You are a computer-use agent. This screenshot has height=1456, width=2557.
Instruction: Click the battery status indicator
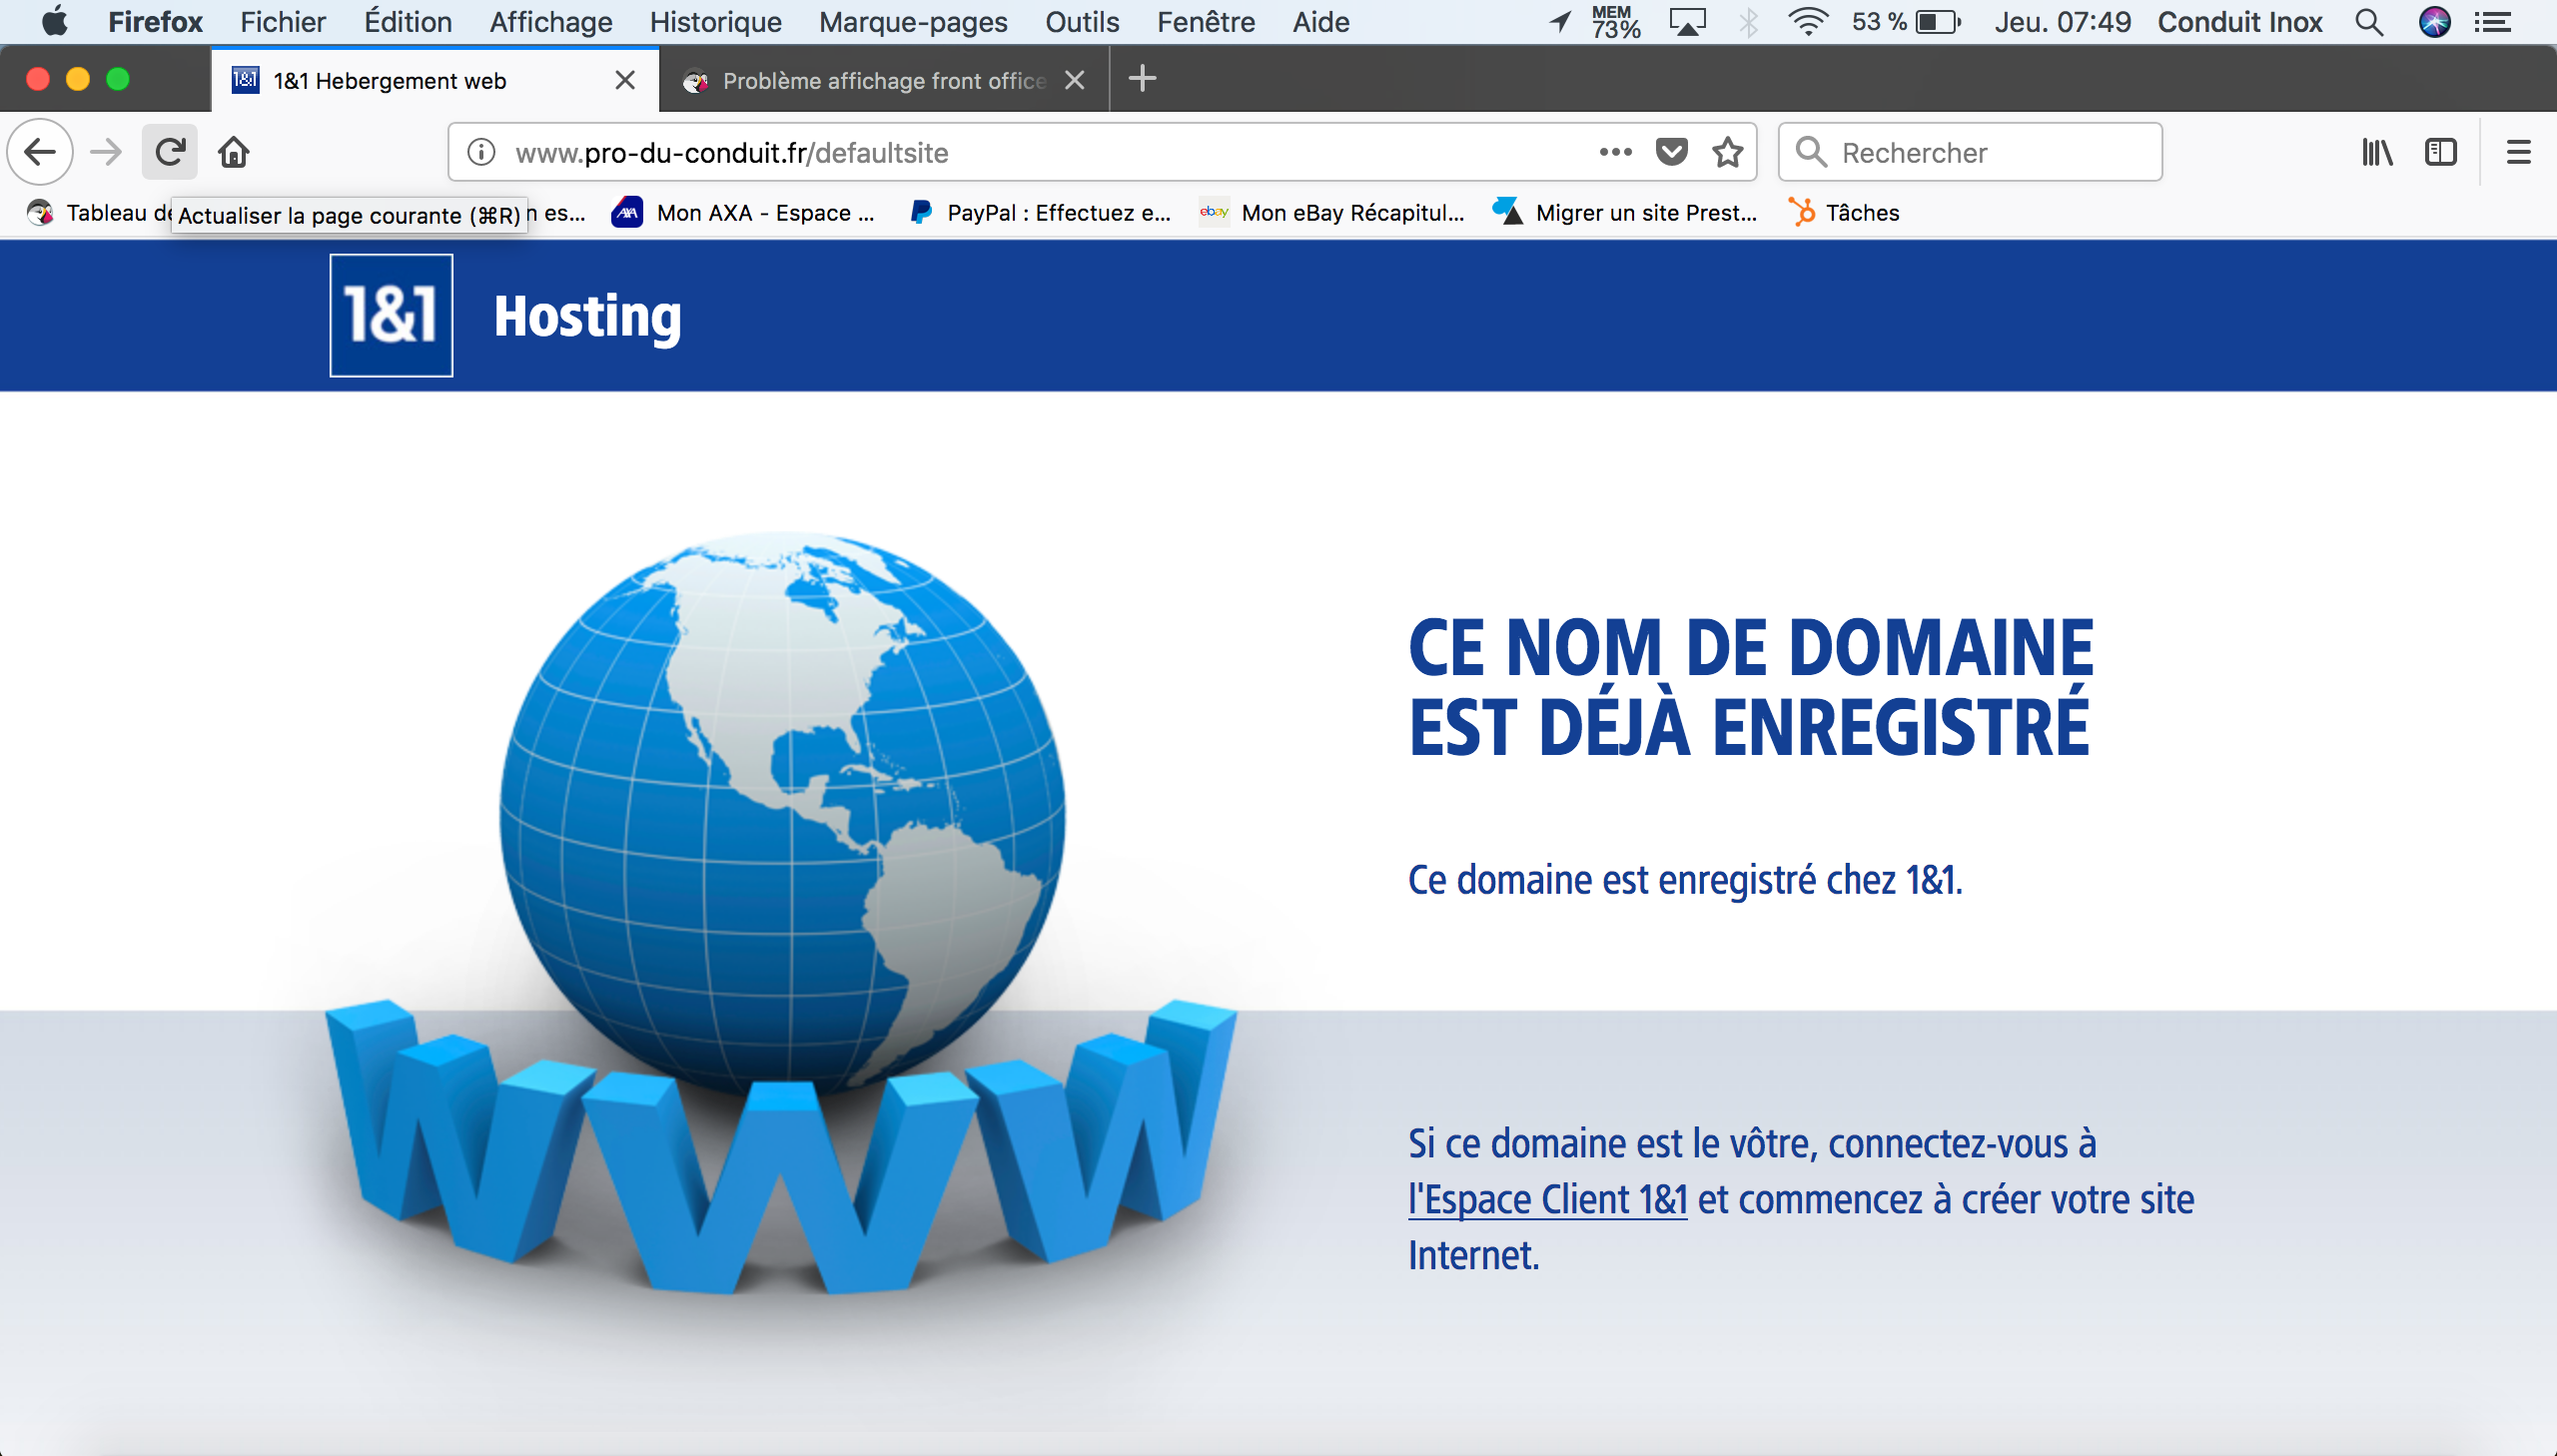(x=1906, y=21)
